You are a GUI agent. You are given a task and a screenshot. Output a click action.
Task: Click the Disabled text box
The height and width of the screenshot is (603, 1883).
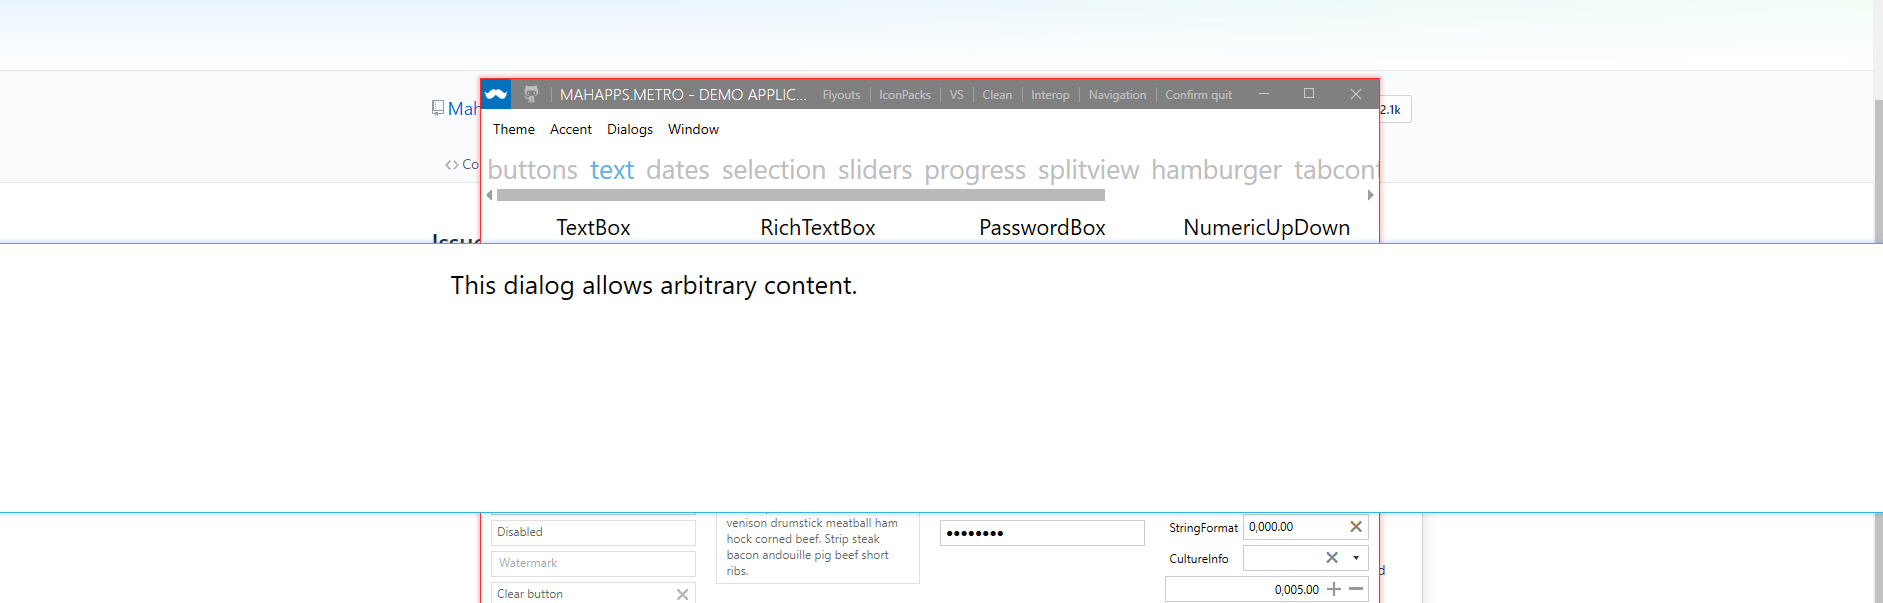593,532
